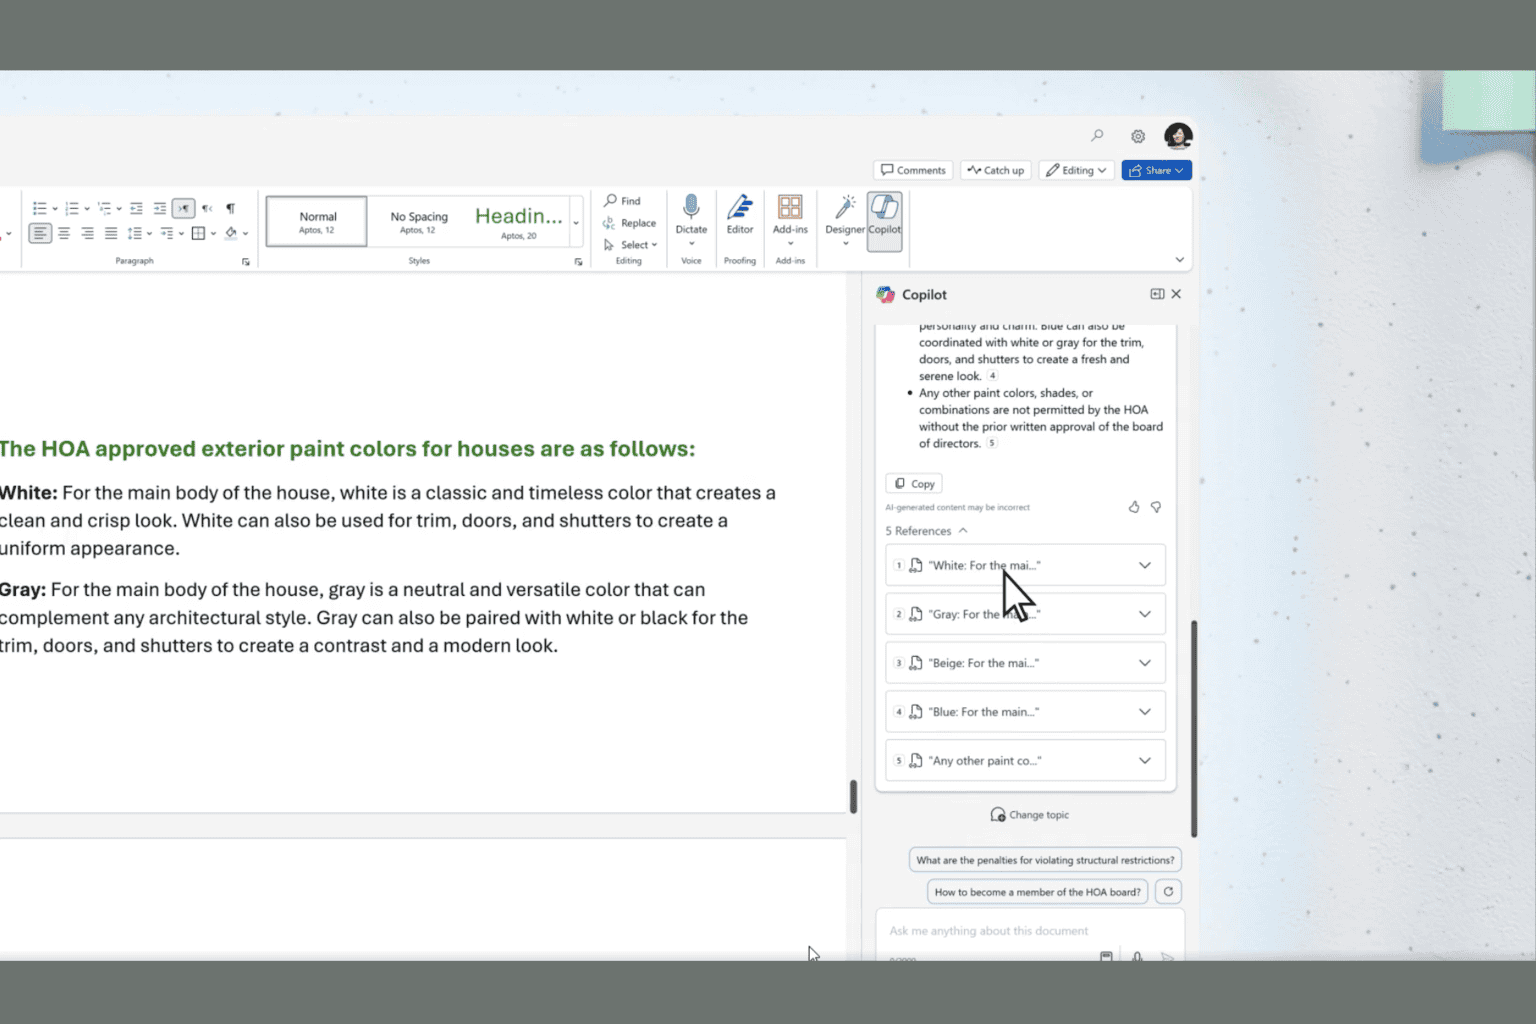Decrease the paragraph indent
Viewport: 1536px width, 1024px height.
click(137, 208)
